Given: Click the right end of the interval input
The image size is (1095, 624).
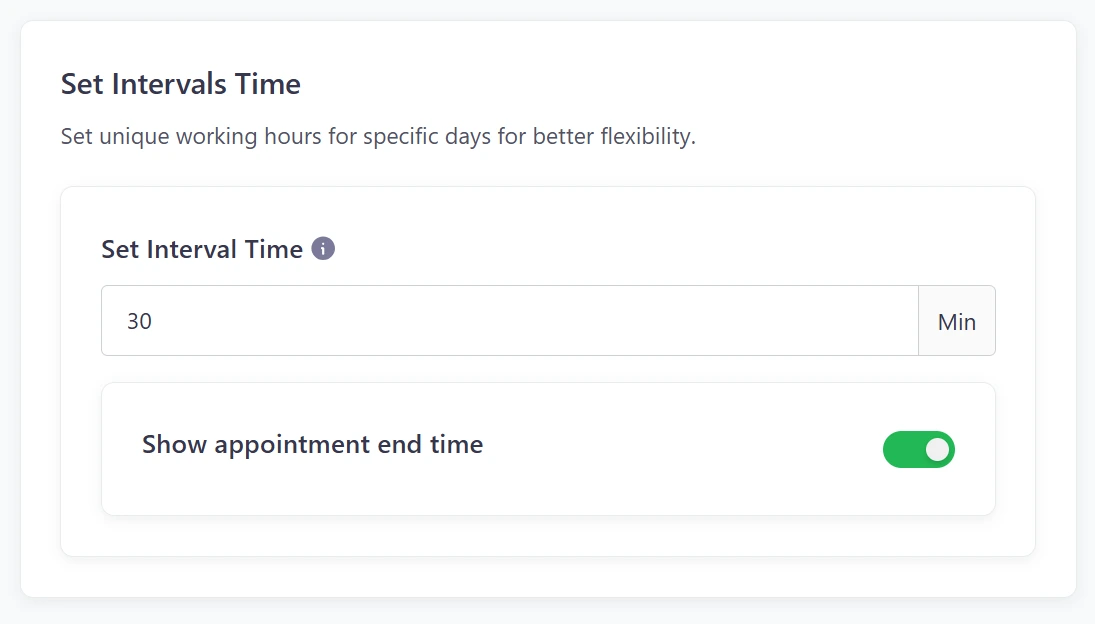Looking at the screenshot, I should point(890,321).
